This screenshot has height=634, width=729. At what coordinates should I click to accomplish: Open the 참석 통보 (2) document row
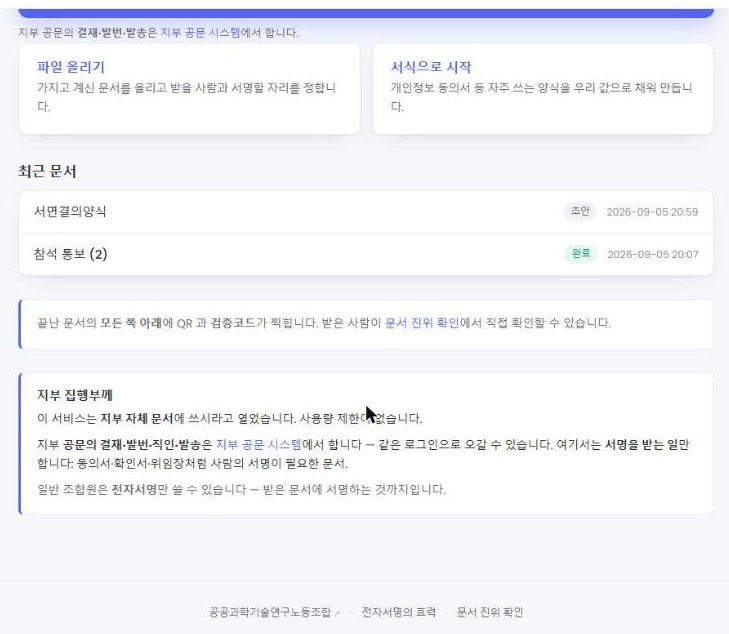tap(366, 254)
